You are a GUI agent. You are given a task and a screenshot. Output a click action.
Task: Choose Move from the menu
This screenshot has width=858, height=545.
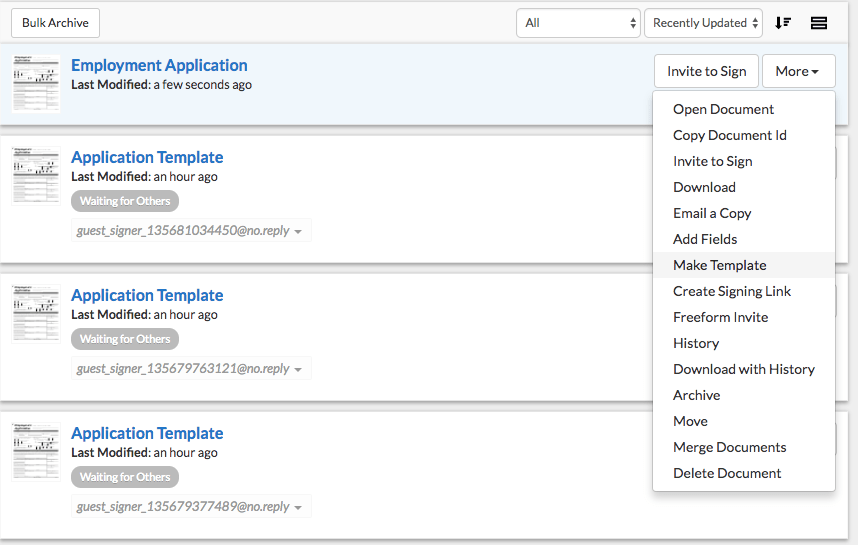(x=744, y=421)
